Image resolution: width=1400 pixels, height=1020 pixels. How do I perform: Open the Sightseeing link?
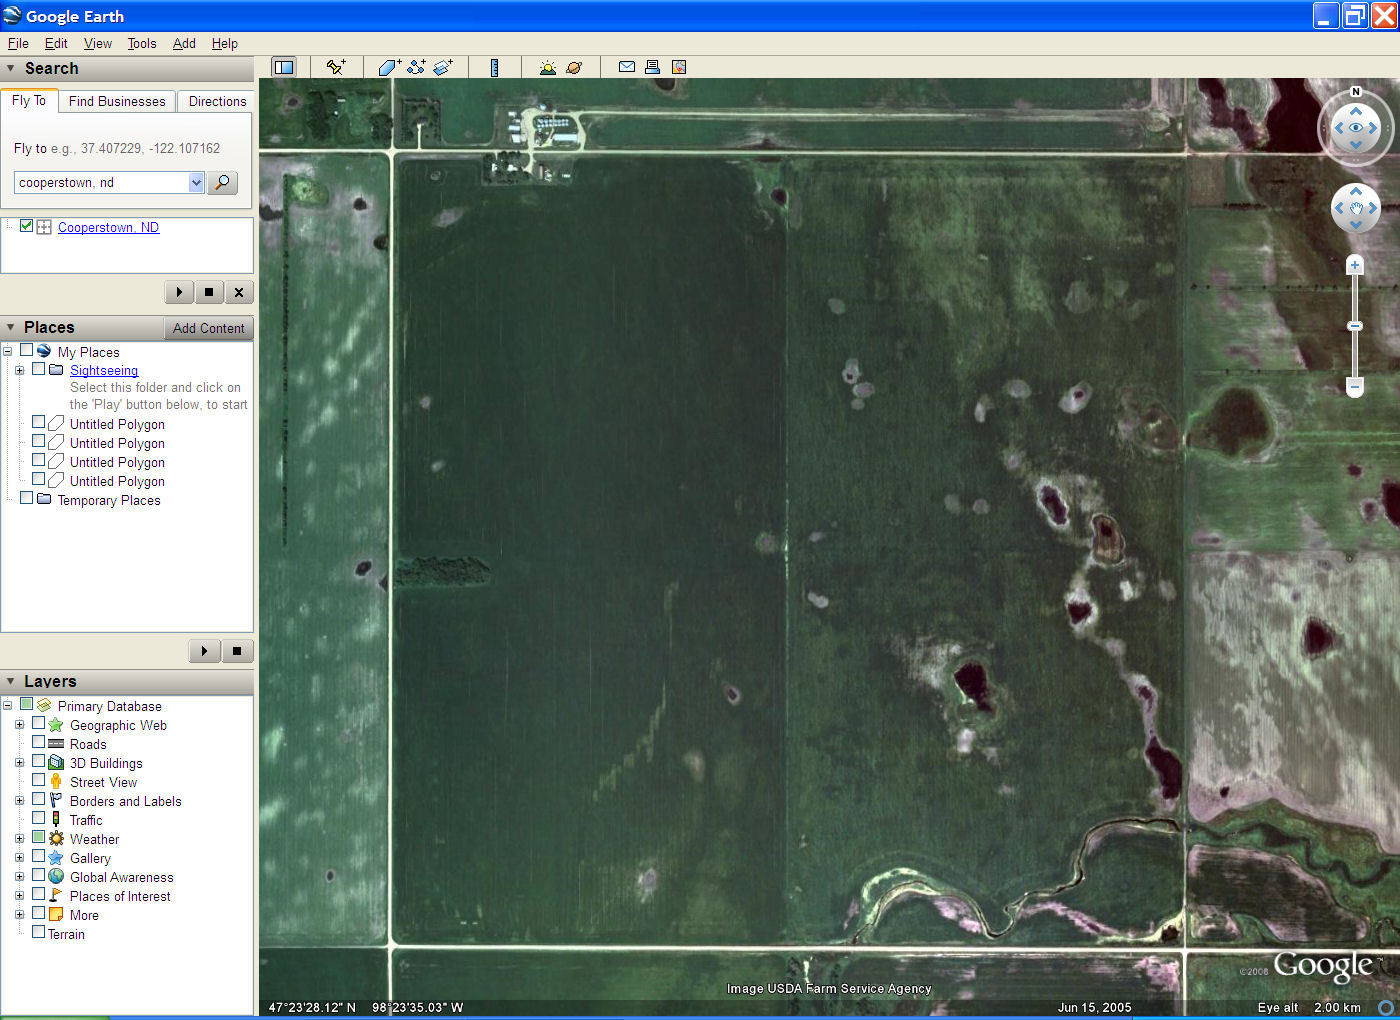click(104, 370)
